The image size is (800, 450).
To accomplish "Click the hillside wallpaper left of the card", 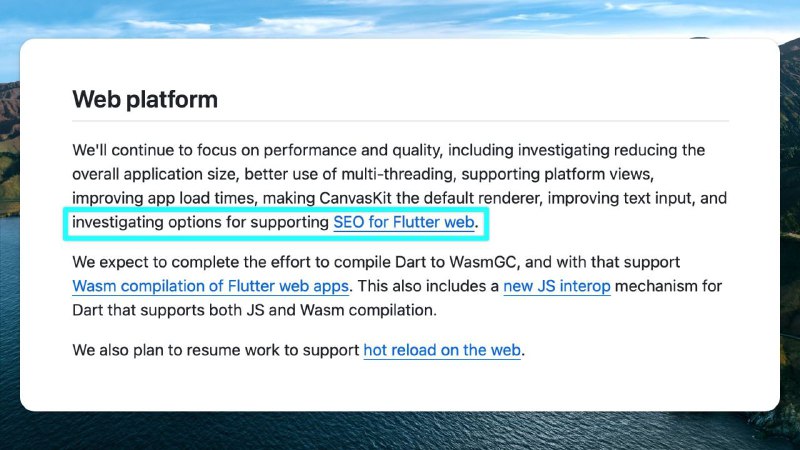I will tap(9, 148).
